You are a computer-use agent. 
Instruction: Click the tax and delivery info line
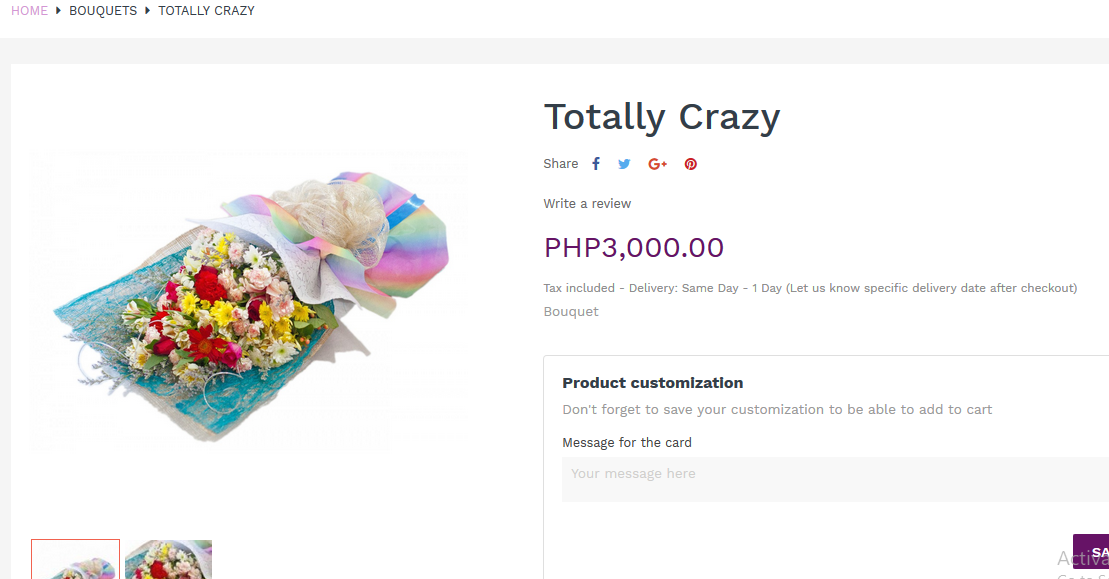pos(809,288)
